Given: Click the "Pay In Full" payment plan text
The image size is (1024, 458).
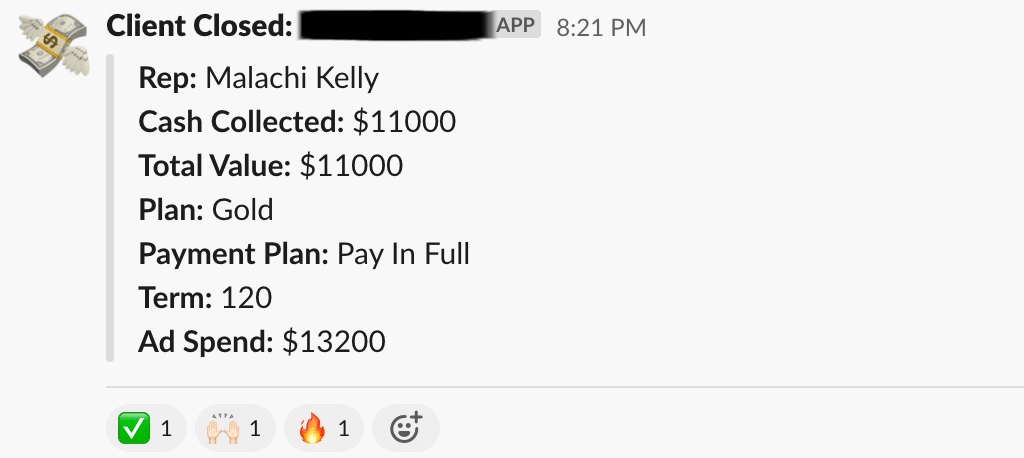Looking at the screenshot, I should [404, 254].
